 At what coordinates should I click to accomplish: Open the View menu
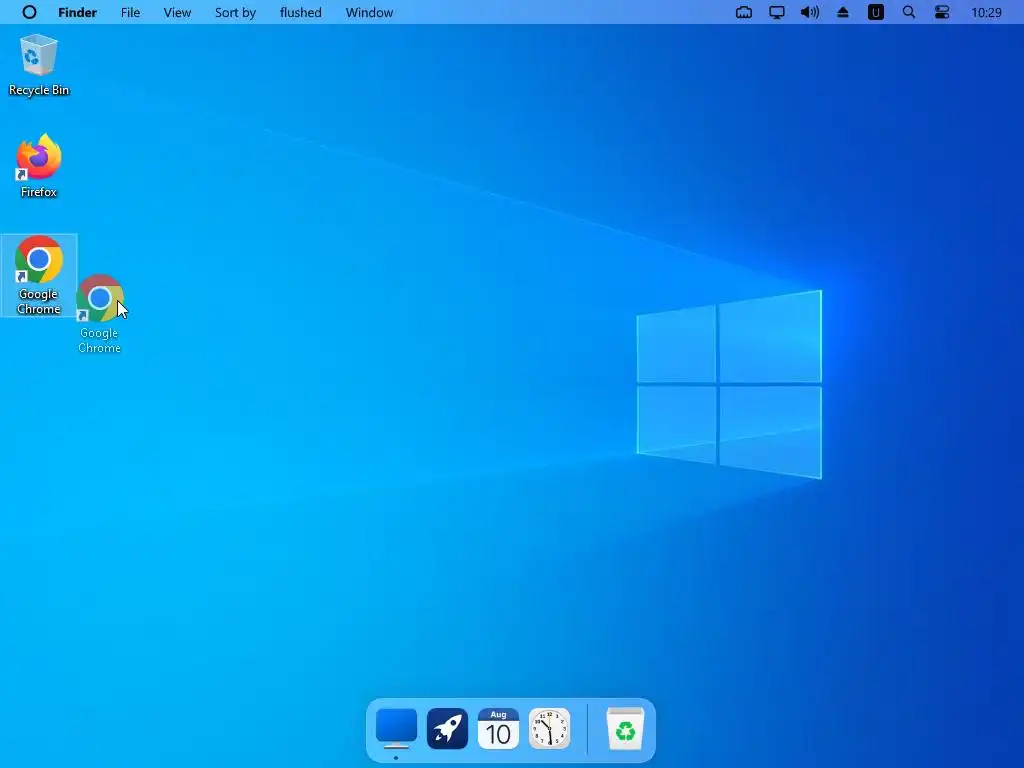(x=177, y=12)
